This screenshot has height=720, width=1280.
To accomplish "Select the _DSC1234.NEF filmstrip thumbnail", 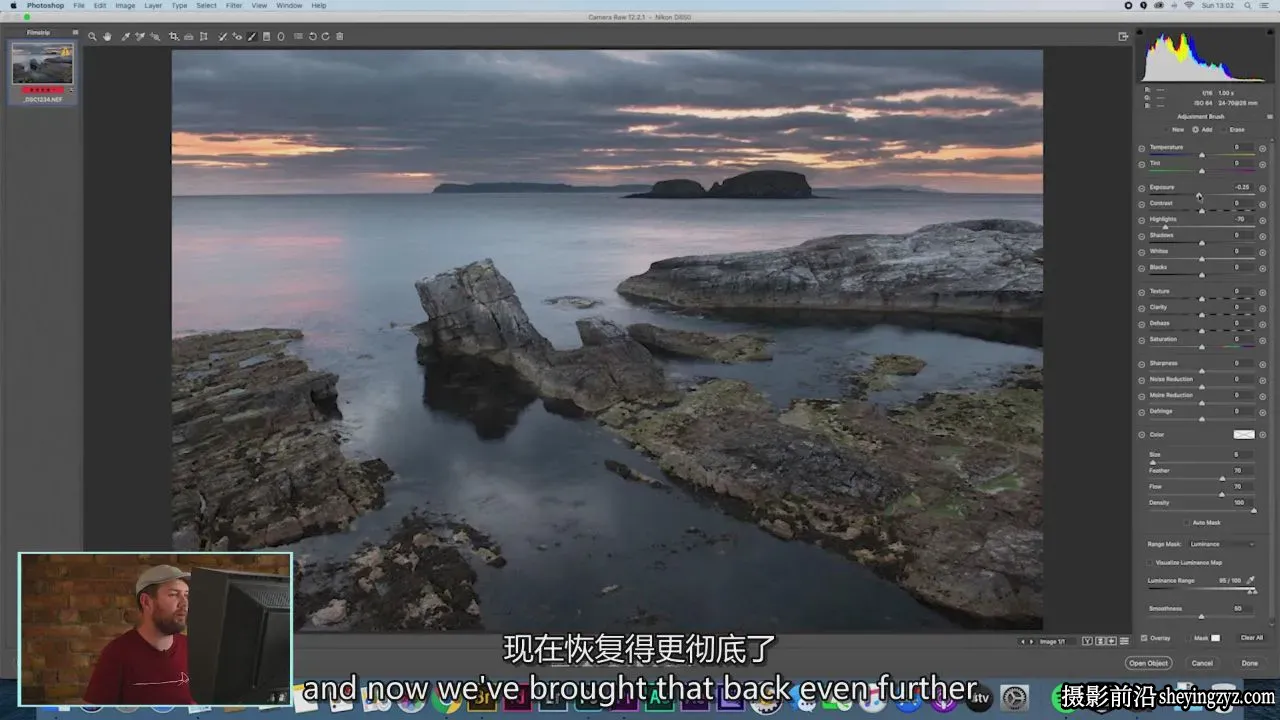I will (42, 65).
